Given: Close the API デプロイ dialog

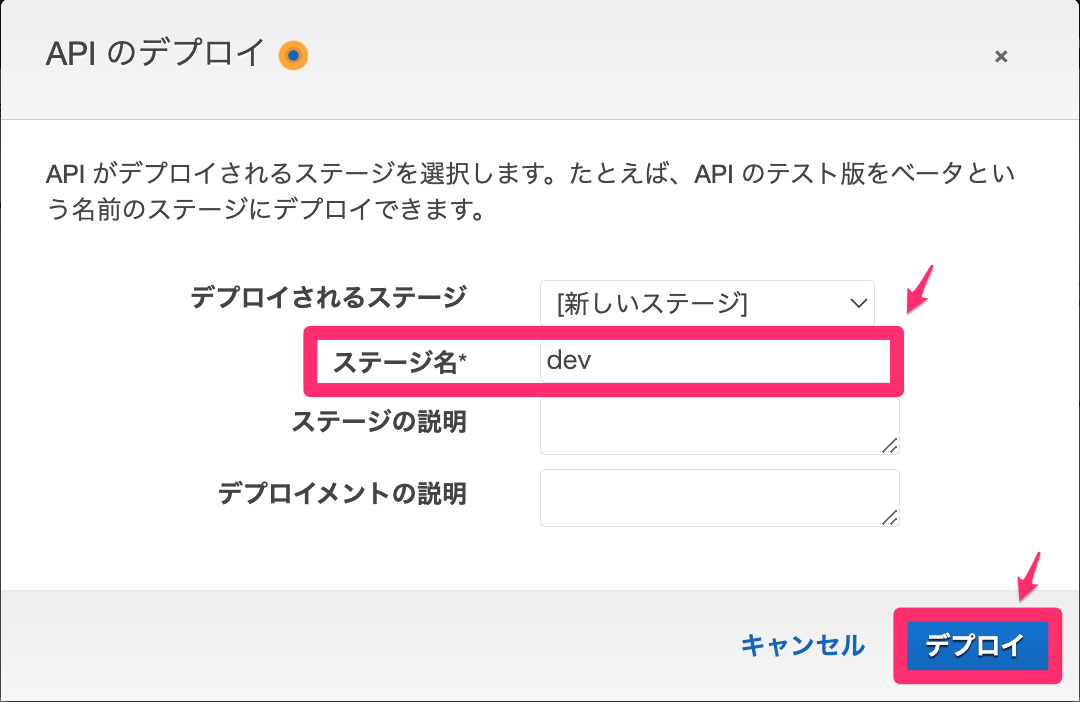Looking at the screenshot, I should [x=1001, y=57].
